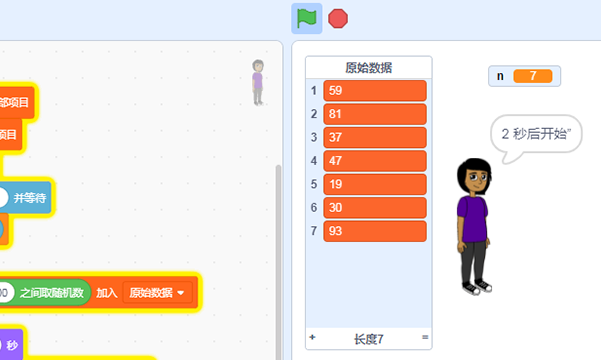Click the purple 秒 looks block
The width and height of the screenshot is (601, 360).
pos(11,345)
